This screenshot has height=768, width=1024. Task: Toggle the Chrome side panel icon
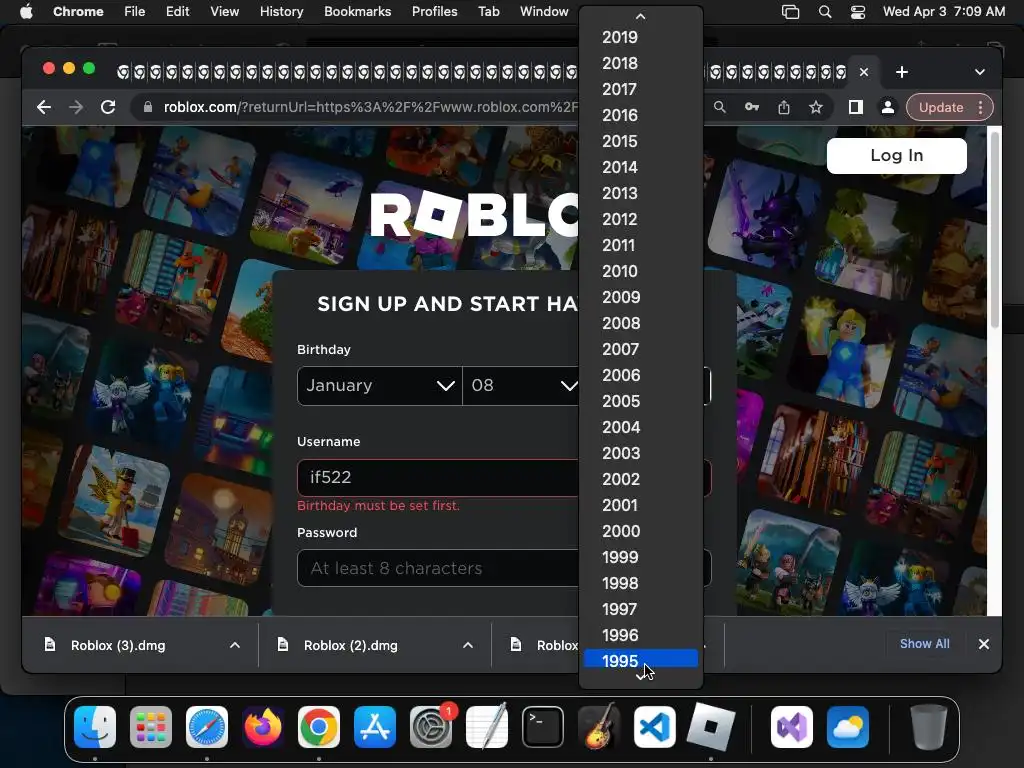(x=856, y=107)
